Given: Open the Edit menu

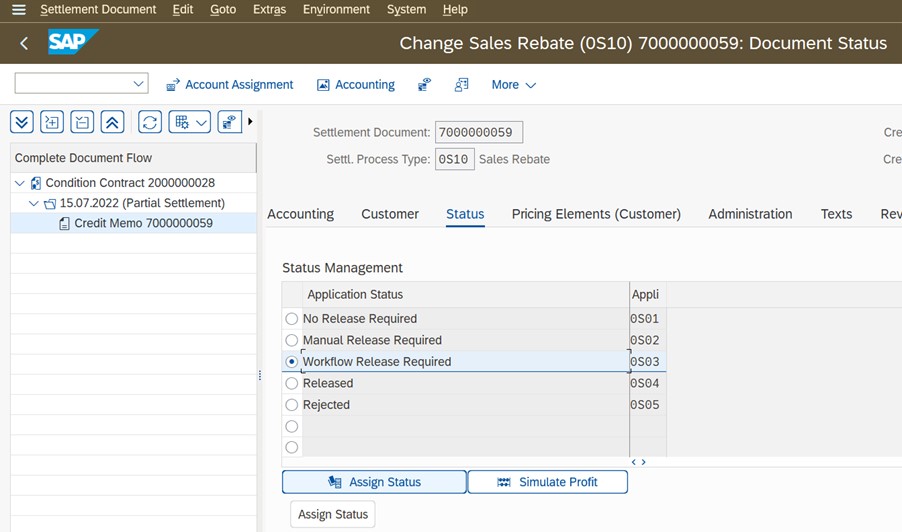Looking at the screenshot, I should (x=182, y=10).
